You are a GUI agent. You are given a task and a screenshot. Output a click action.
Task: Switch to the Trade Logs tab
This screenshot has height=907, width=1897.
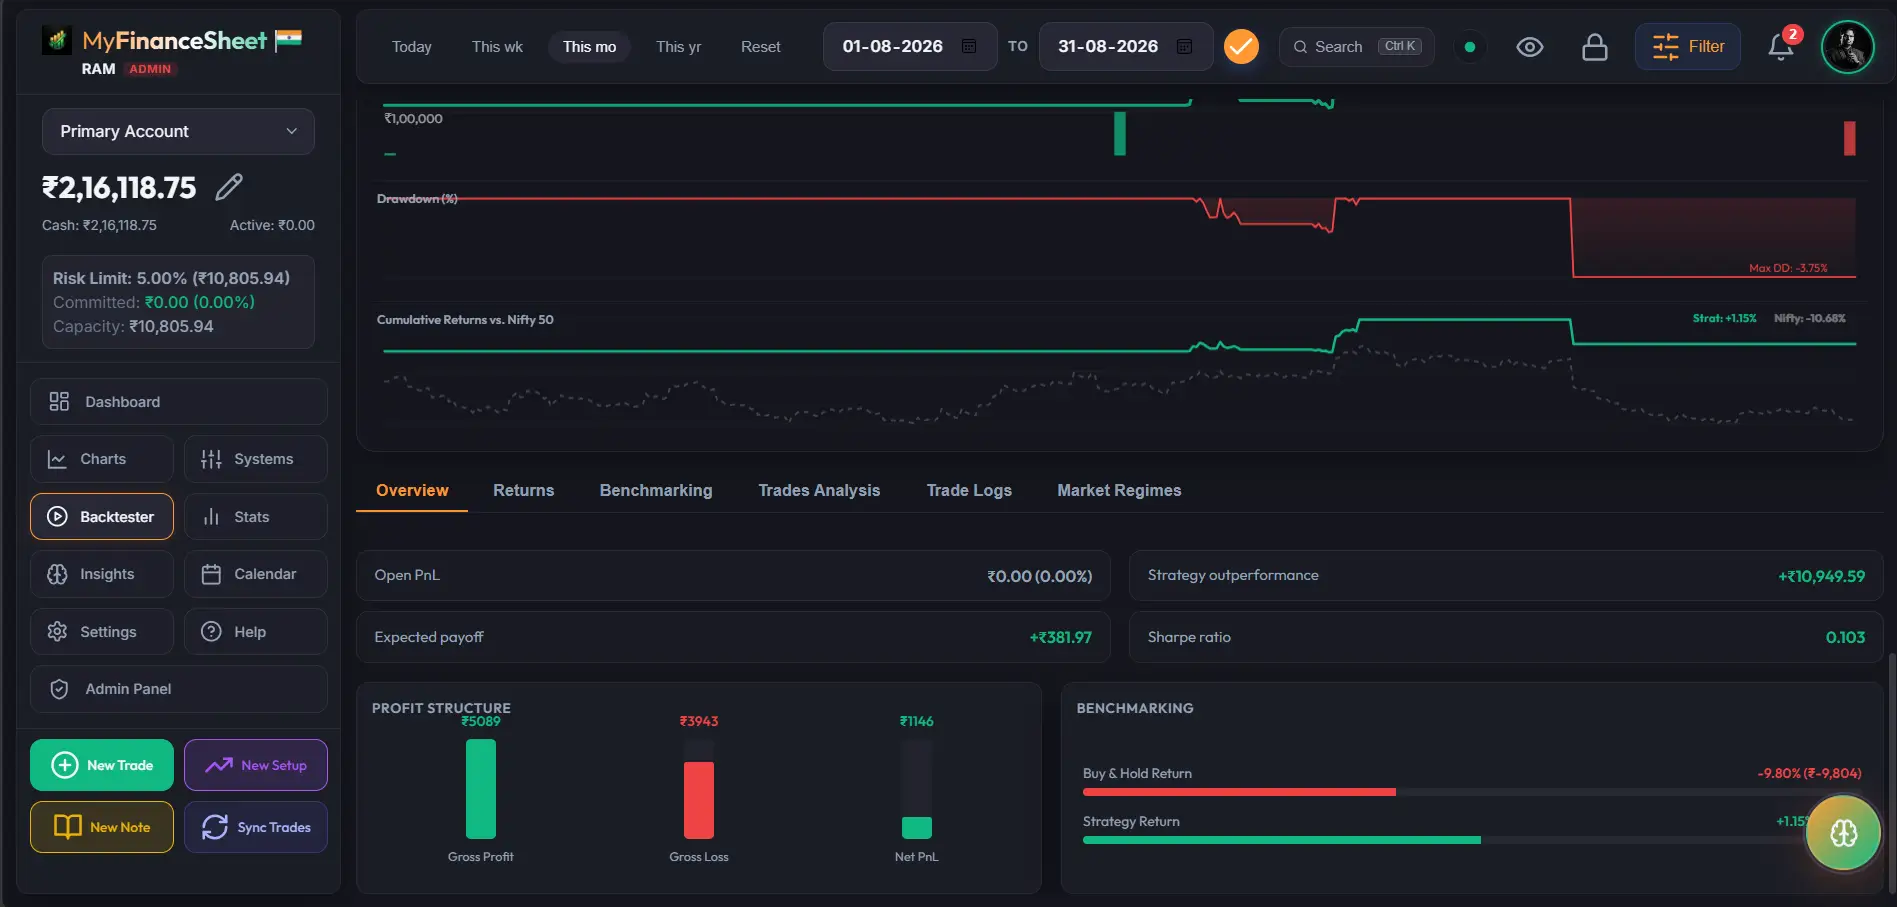coord(969,490)
